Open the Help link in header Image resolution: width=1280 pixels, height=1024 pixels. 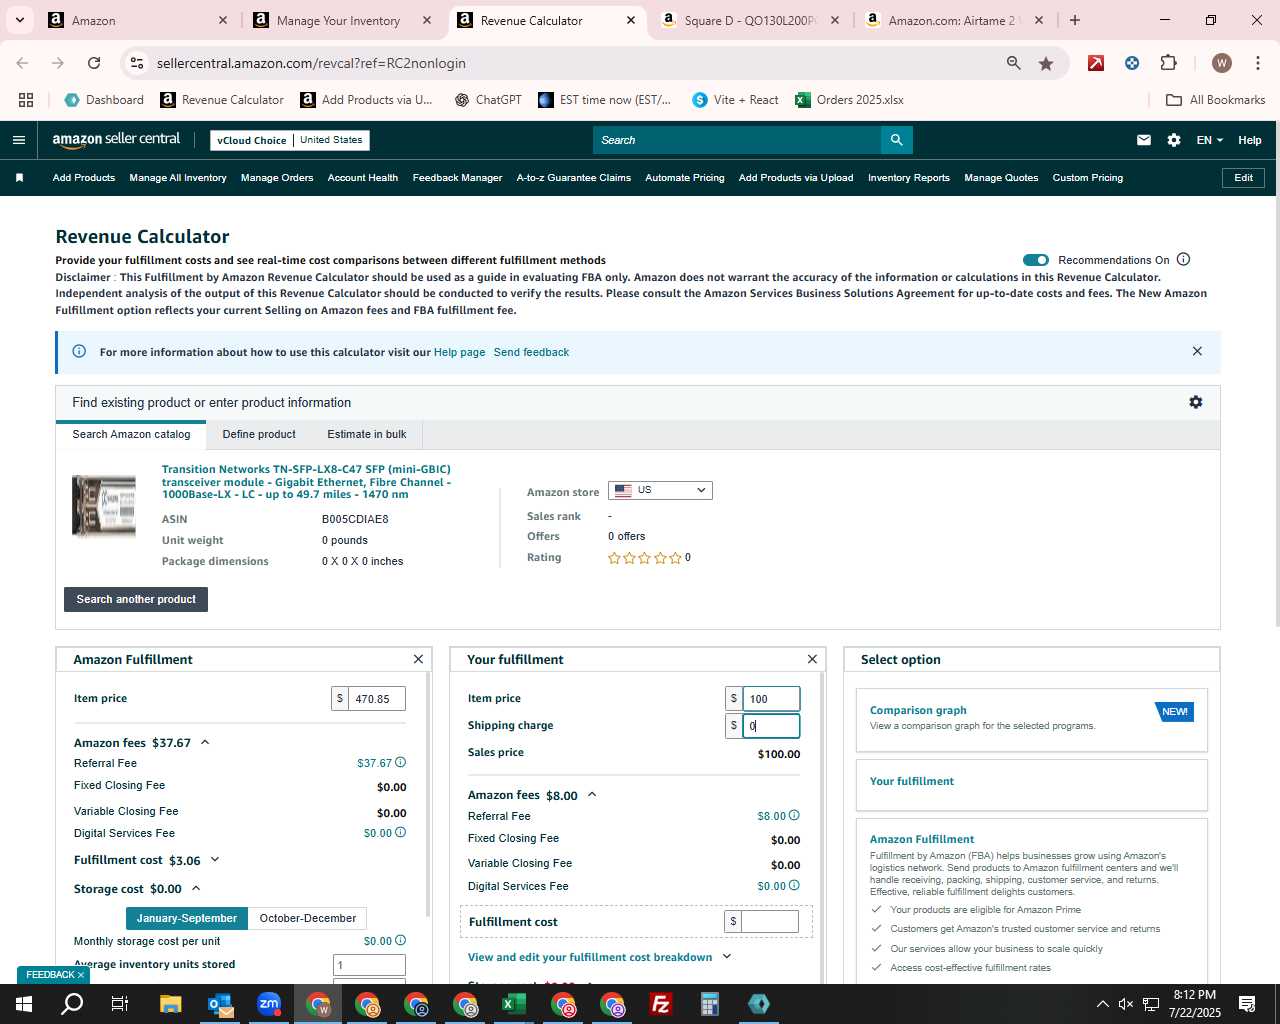tap(1250, 140)
